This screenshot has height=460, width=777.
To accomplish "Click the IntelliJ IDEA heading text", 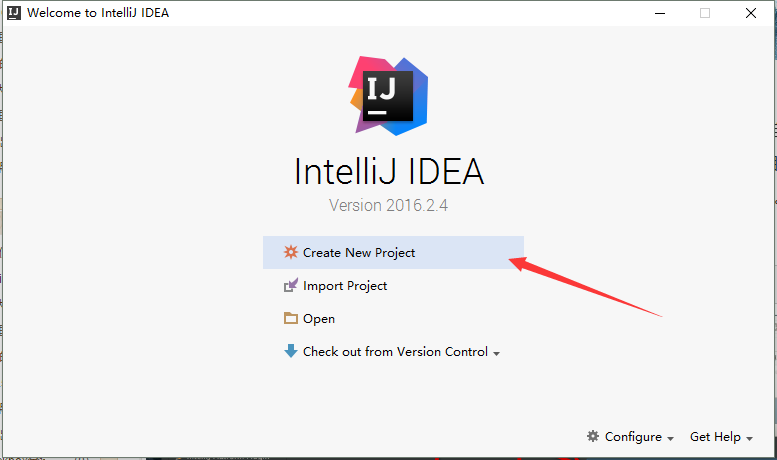I will 389,172.
